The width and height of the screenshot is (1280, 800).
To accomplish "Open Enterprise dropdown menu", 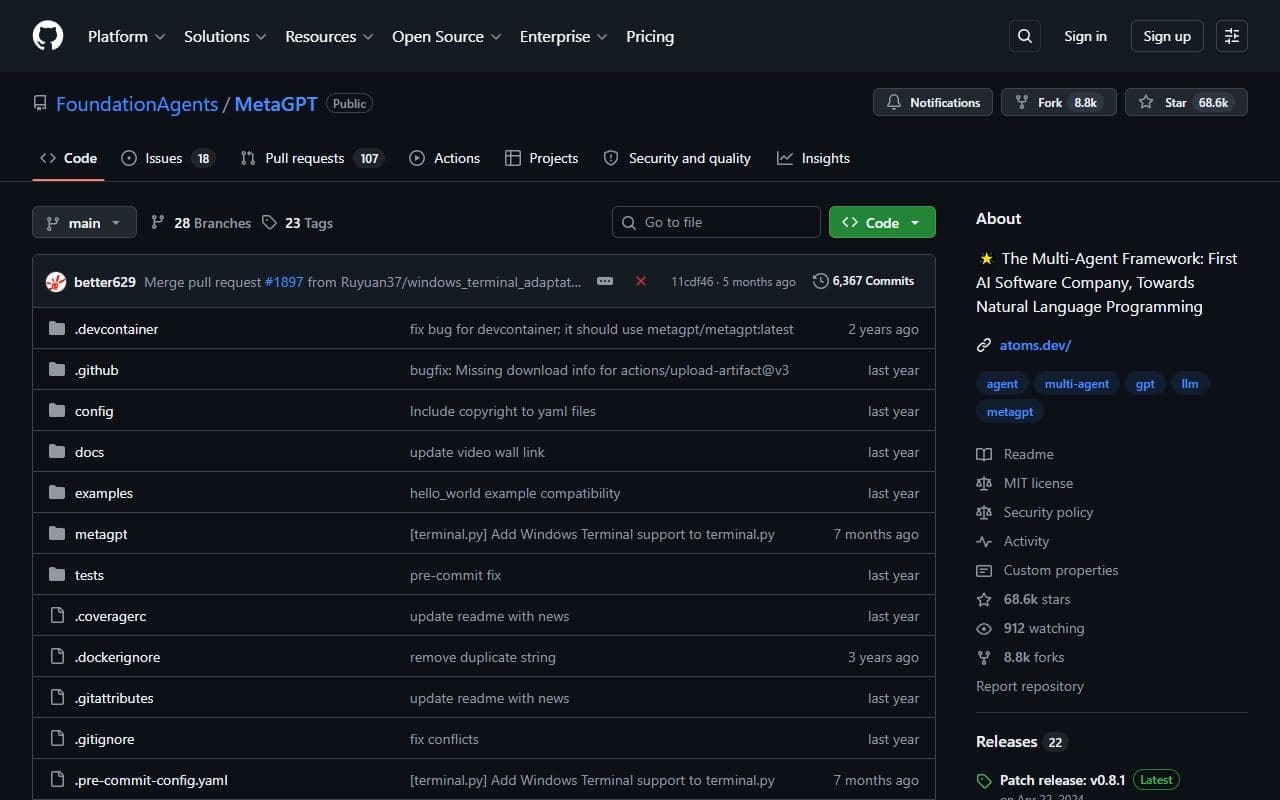I will click(563, 36).
